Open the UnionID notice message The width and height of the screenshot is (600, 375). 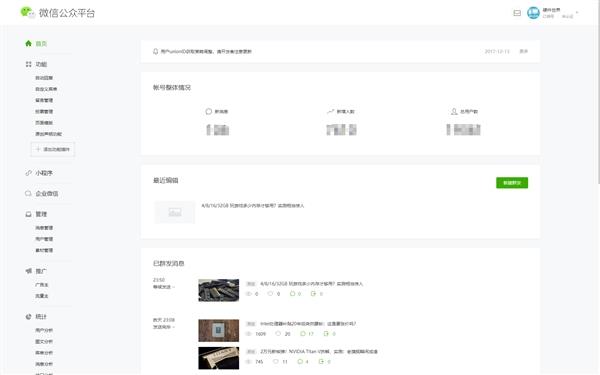[x=206, y=51]
